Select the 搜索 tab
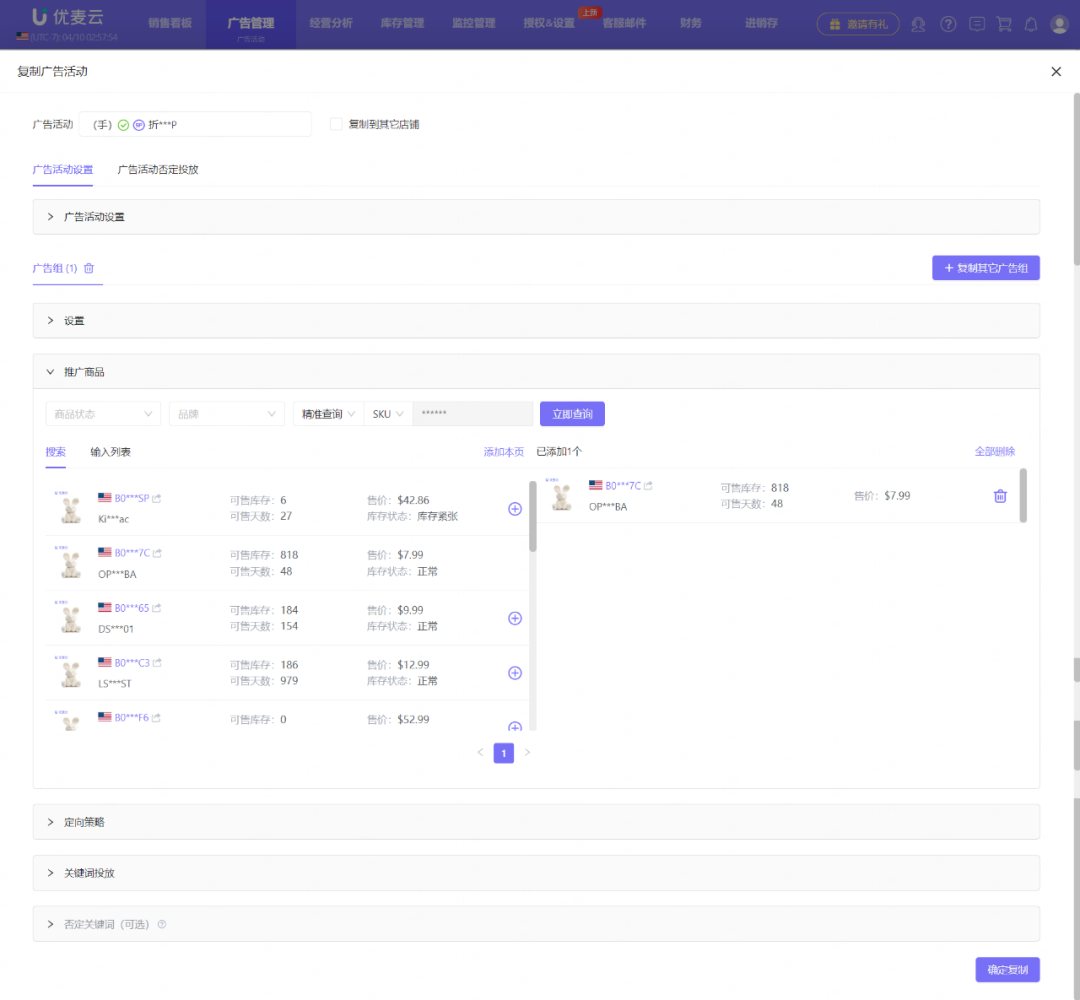The image size is (1080, 1000). [56, 452]
